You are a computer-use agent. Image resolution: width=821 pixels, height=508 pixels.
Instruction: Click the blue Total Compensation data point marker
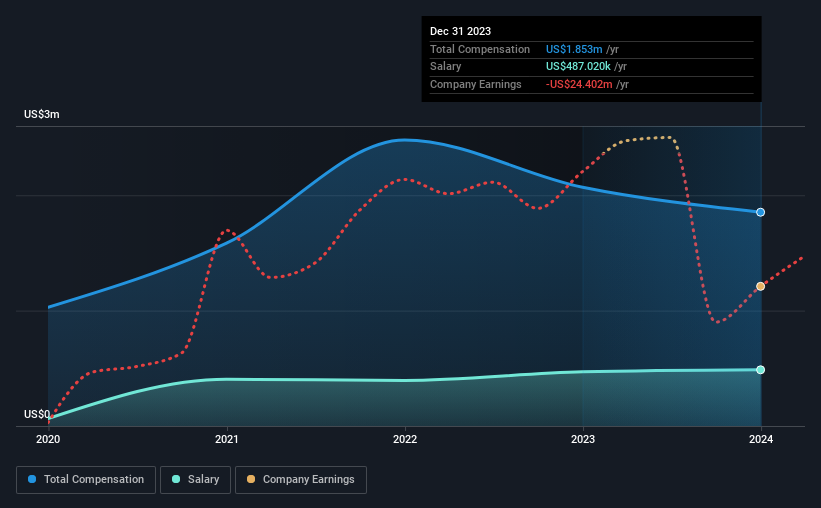[760, 212]
